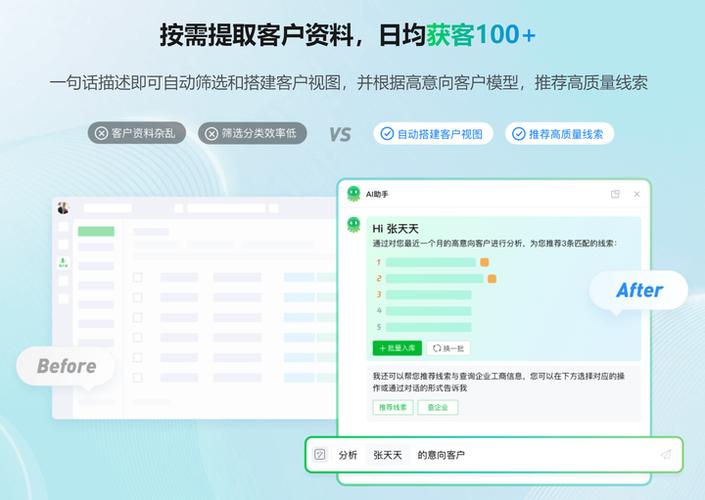Click the 张天天 tag in the input box
This screenshot has height=500, width=705.
(x=388, y=455)
